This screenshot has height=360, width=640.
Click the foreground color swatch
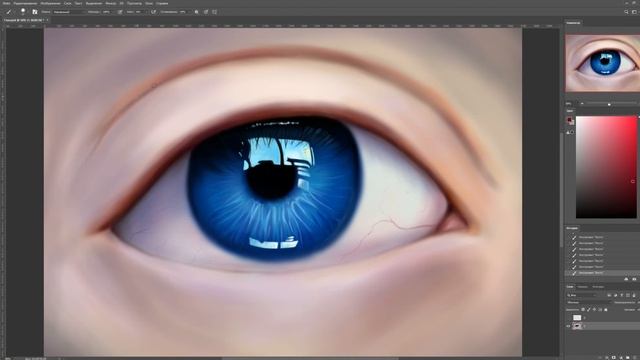click(x=569, y=120)
